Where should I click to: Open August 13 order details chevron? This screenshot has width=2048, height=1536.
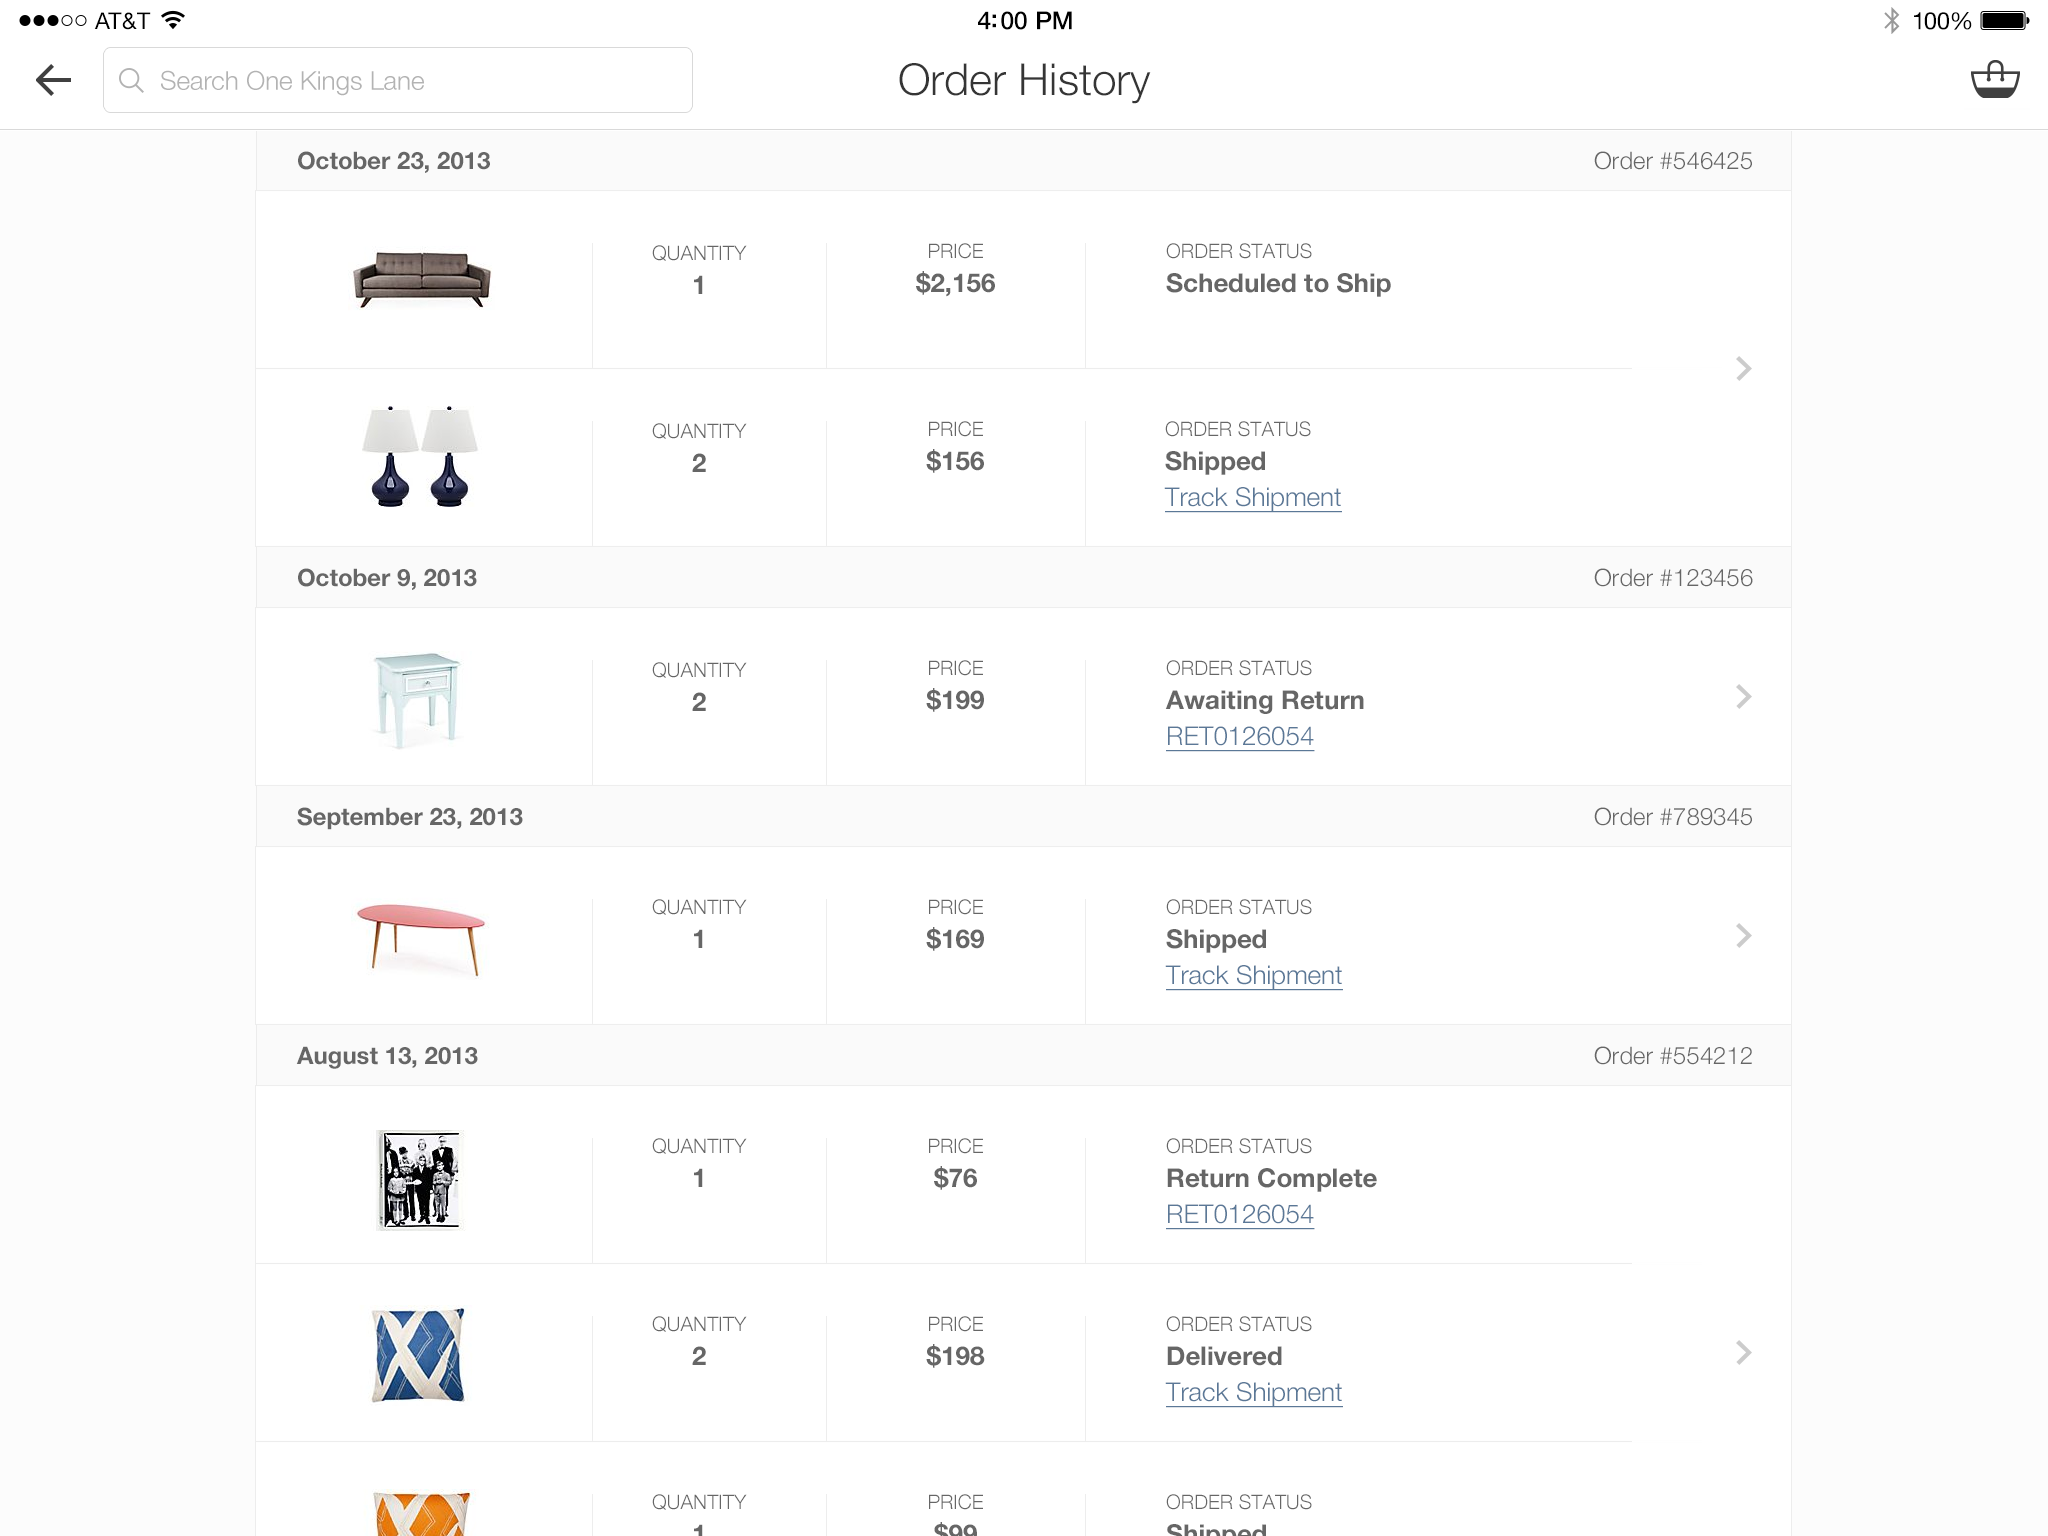point(1743,1353)
